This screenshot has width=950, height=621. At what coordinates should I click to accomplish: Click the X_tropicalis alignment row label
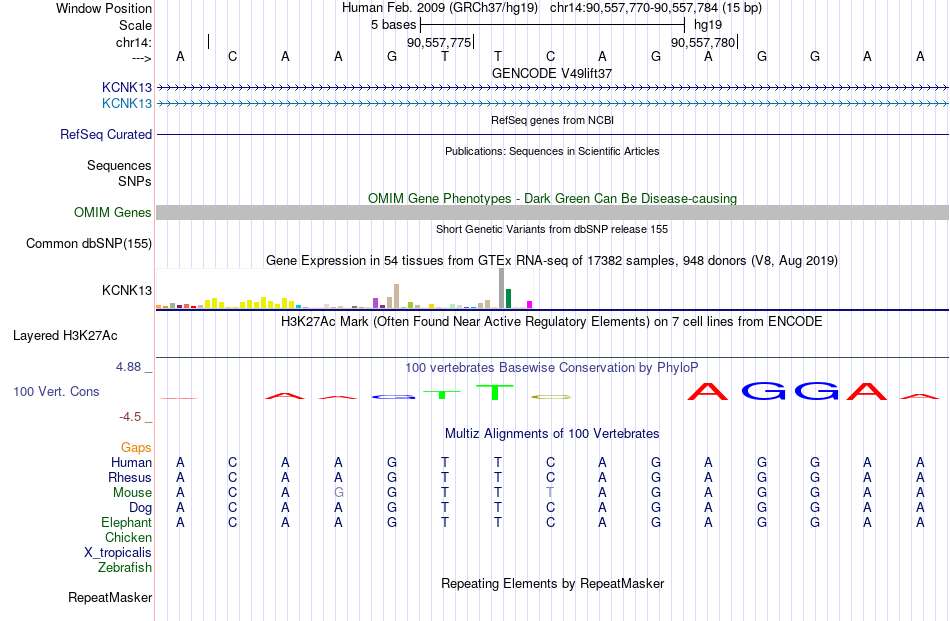(x=118, y=553)
